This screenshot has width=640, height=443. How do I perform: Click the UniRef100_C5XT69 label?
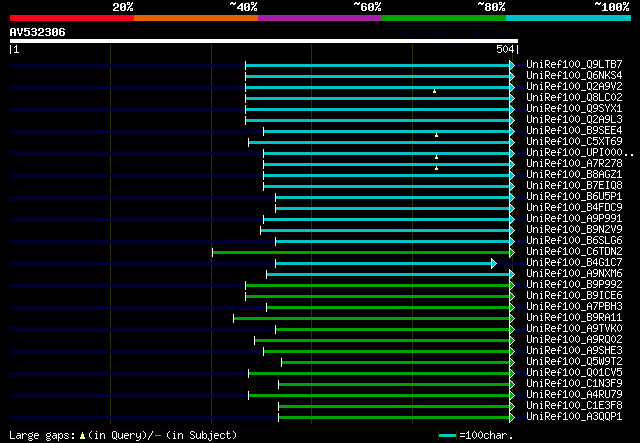[574, 141]
